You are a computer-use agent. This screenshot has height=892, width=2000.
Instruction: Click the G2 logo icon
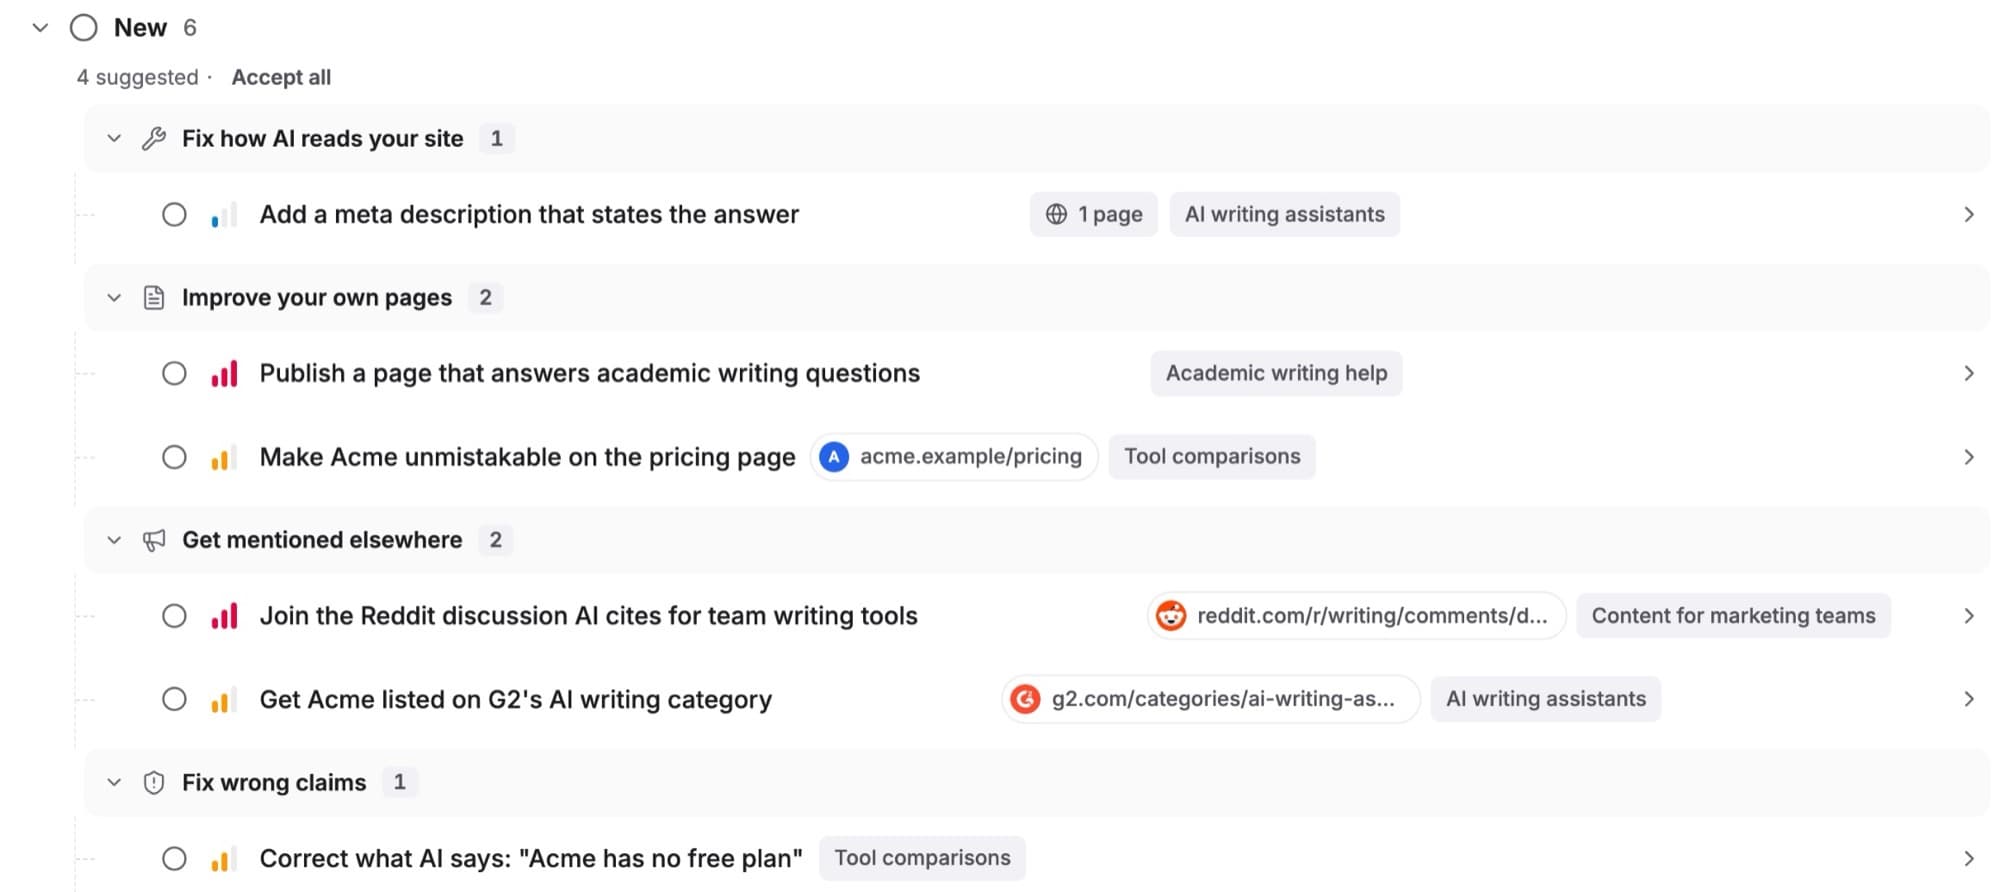coord(1025,699)
